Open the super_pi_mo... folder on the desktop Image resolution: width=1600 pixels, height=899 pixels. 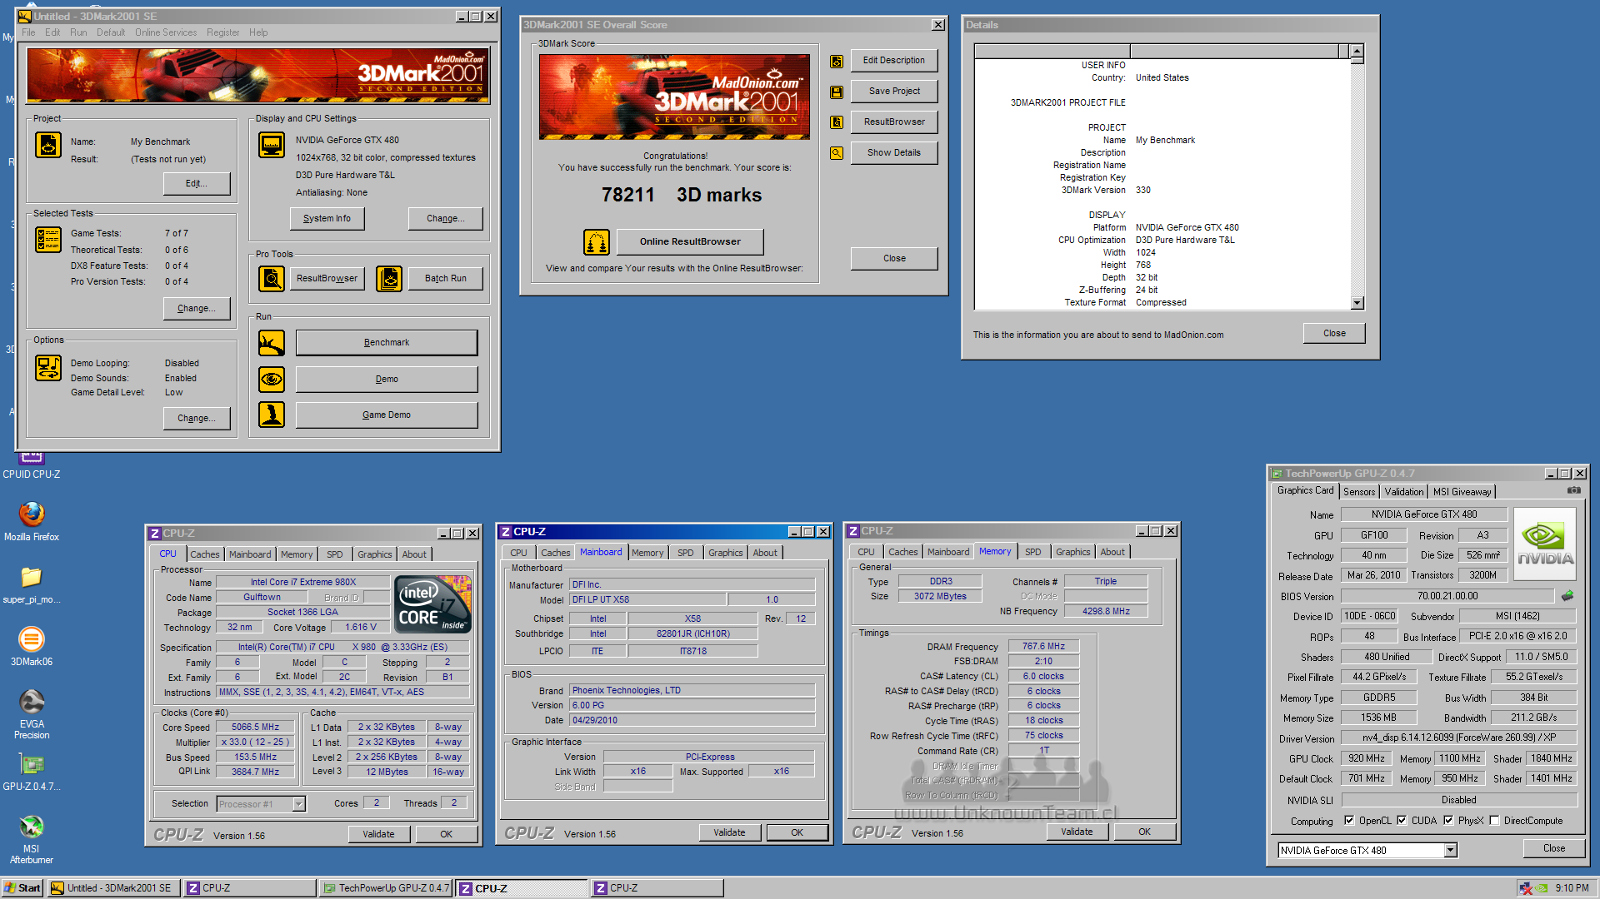(32, 577)
